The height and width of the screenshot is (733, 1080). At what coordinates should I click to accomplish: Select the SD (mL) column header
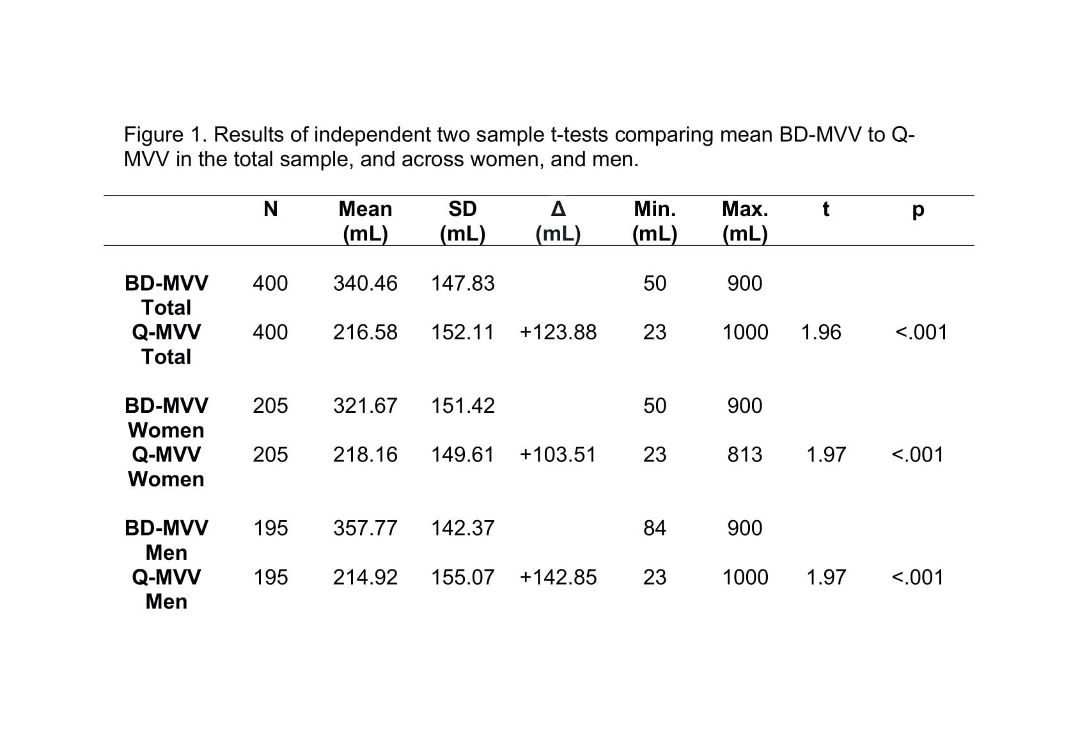tap(463, 221)
